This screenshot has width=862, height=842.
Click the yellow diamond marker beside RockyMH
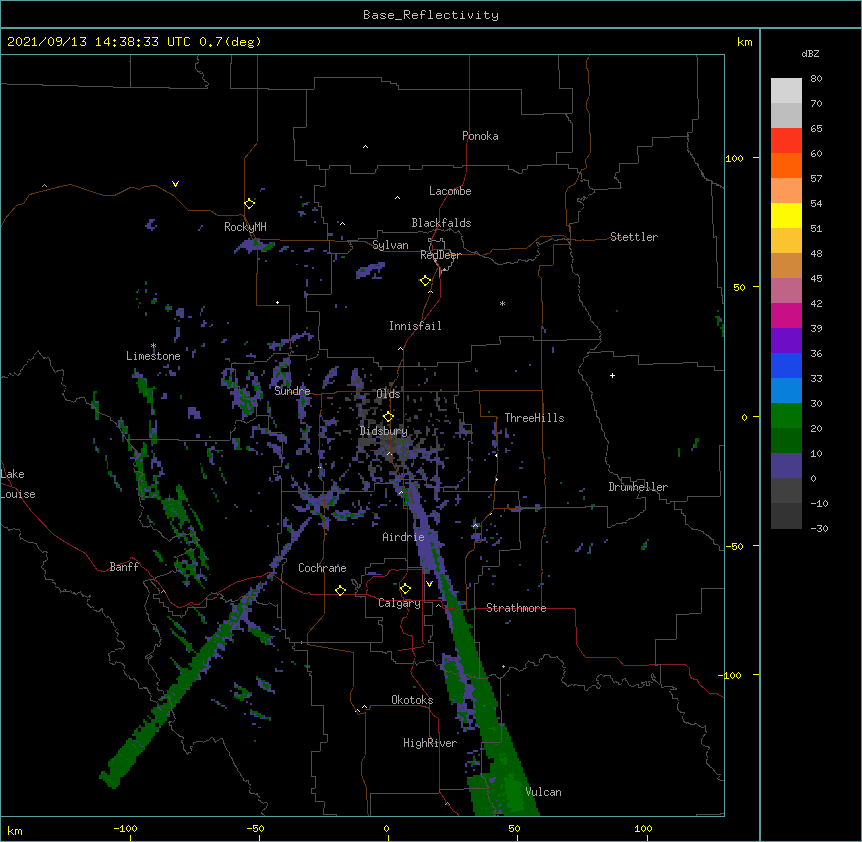pos(249,204)
